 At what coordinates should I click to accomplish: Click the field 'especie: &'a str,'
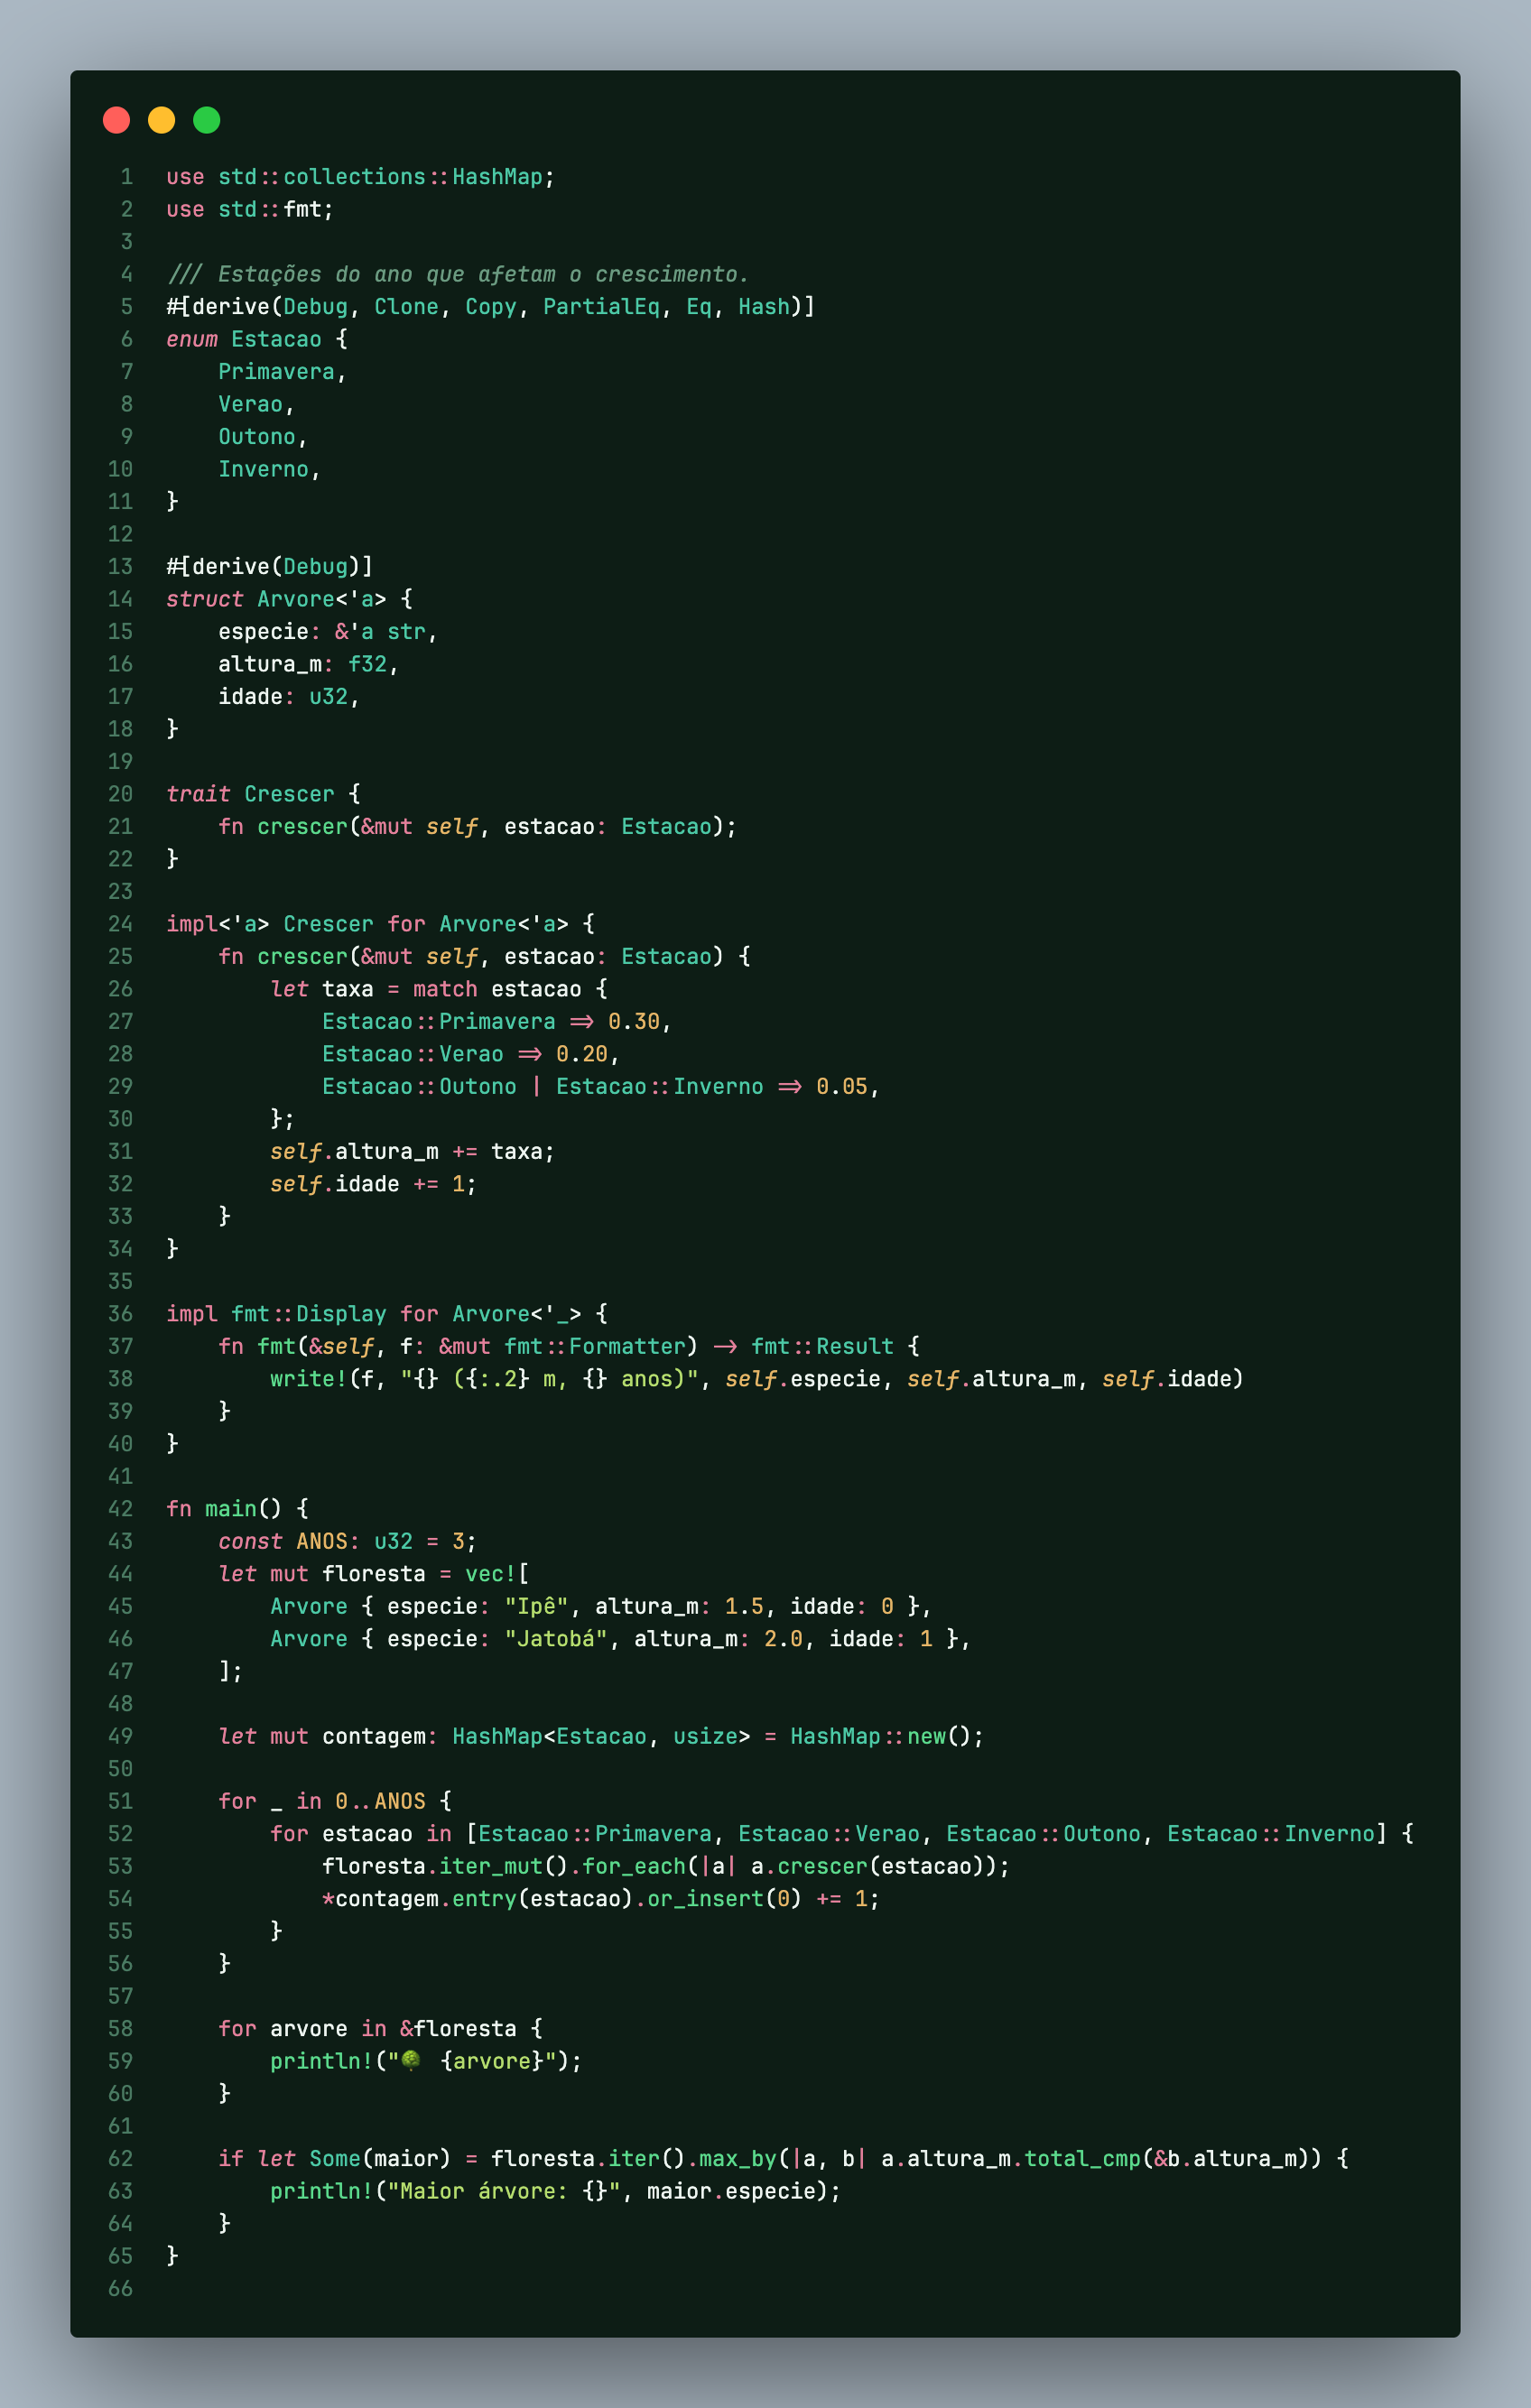pos(328,632)
